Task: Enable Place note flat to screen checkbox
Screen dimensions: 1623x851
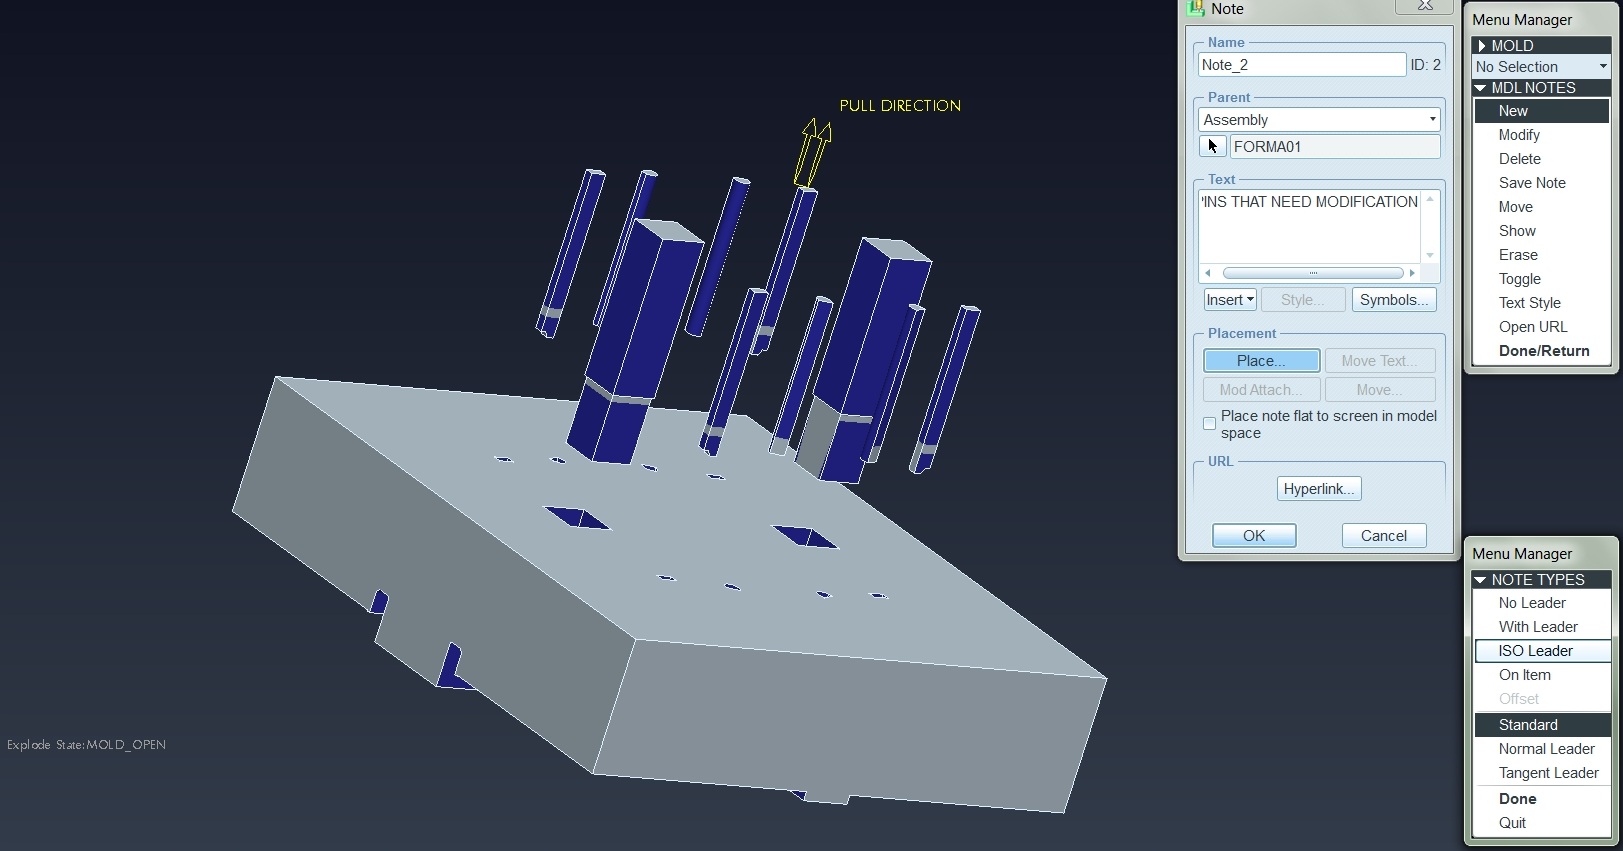Action: point(1209,424)
